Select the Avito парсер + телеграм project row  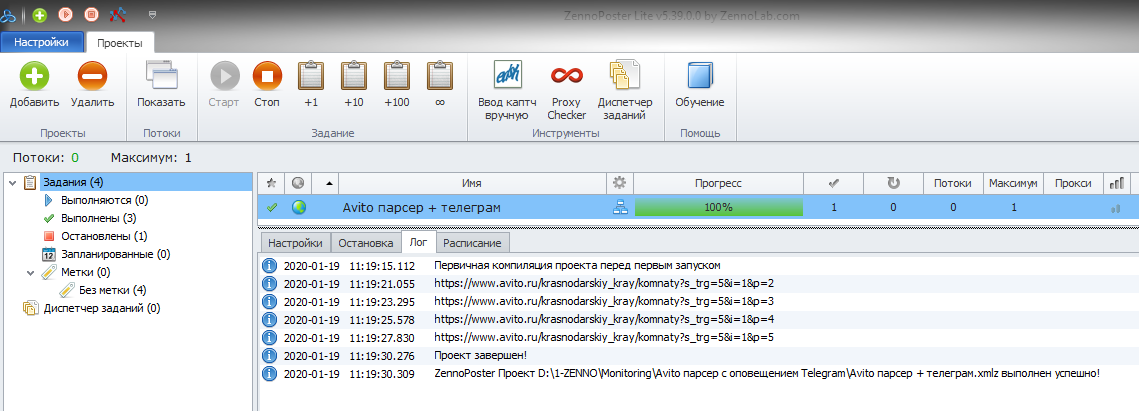point(698,208)
